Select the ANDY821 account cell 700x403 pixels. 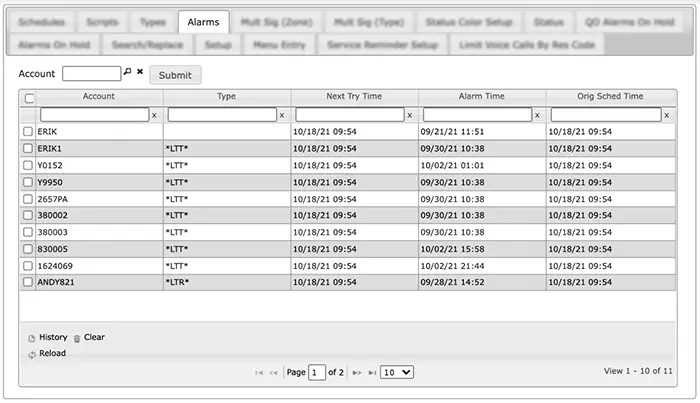tap(99, 283)
